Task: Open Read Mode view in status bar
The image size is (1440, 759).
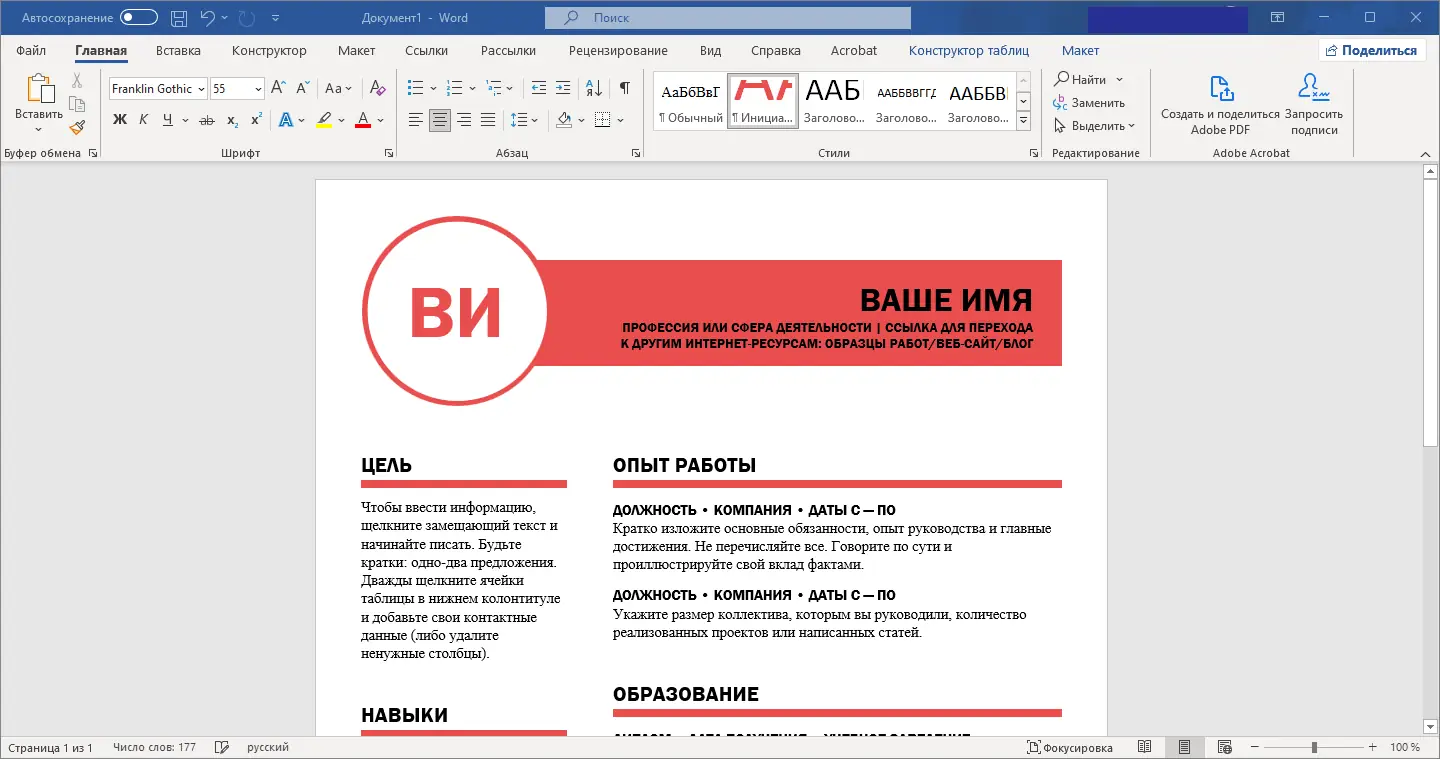Action: coord(1144,747)
